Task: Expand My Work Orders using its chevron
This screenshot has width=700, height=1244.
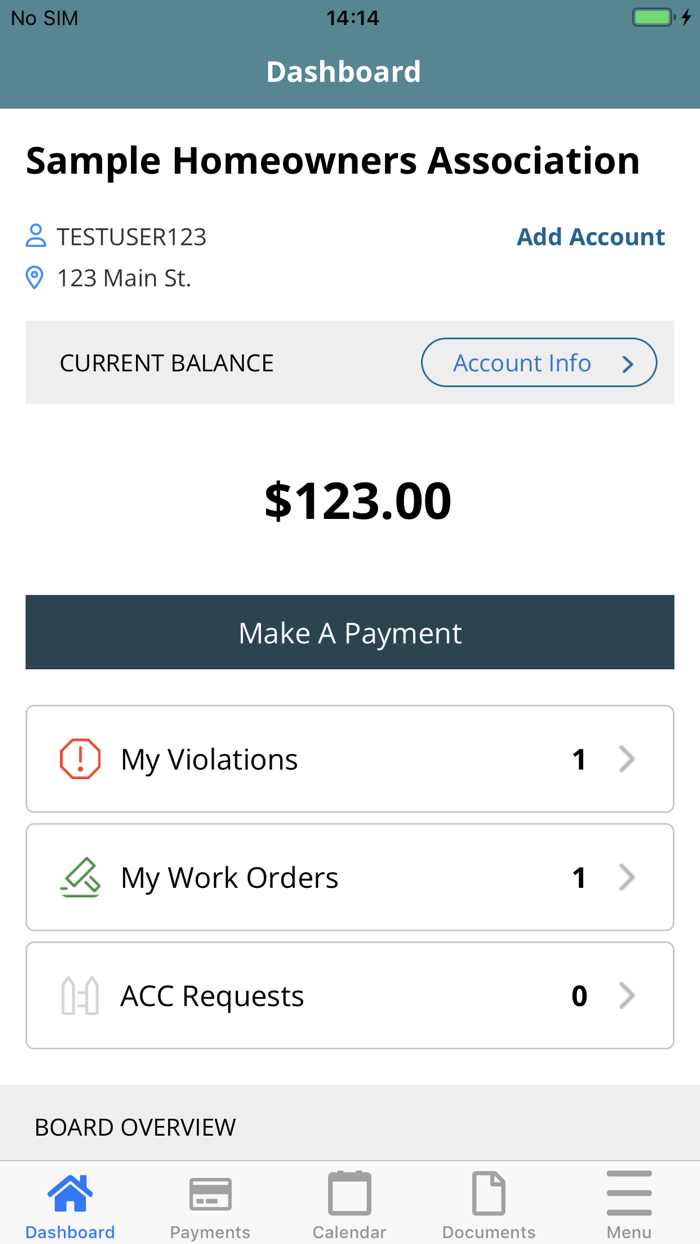Action: click(x=627, y=877)
